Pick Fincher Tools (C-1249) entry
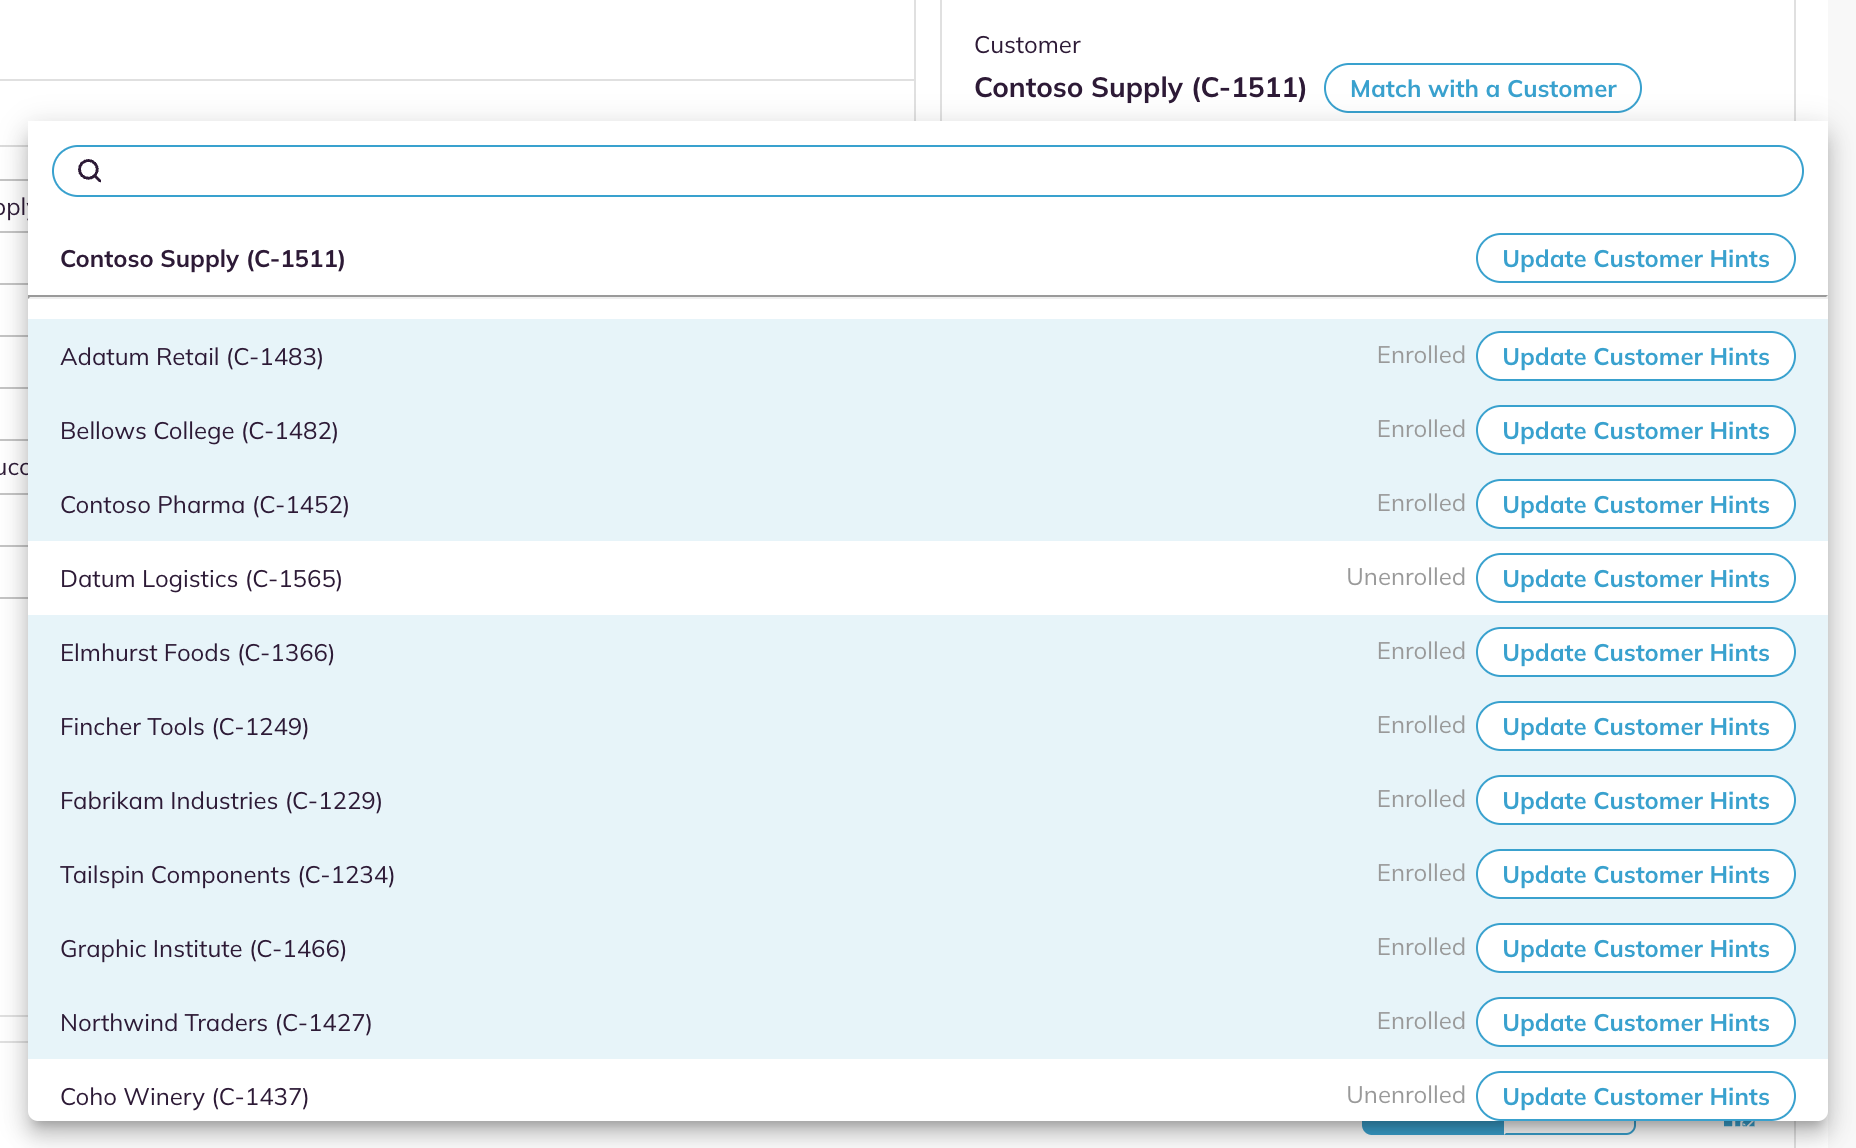 click(927, 726)
